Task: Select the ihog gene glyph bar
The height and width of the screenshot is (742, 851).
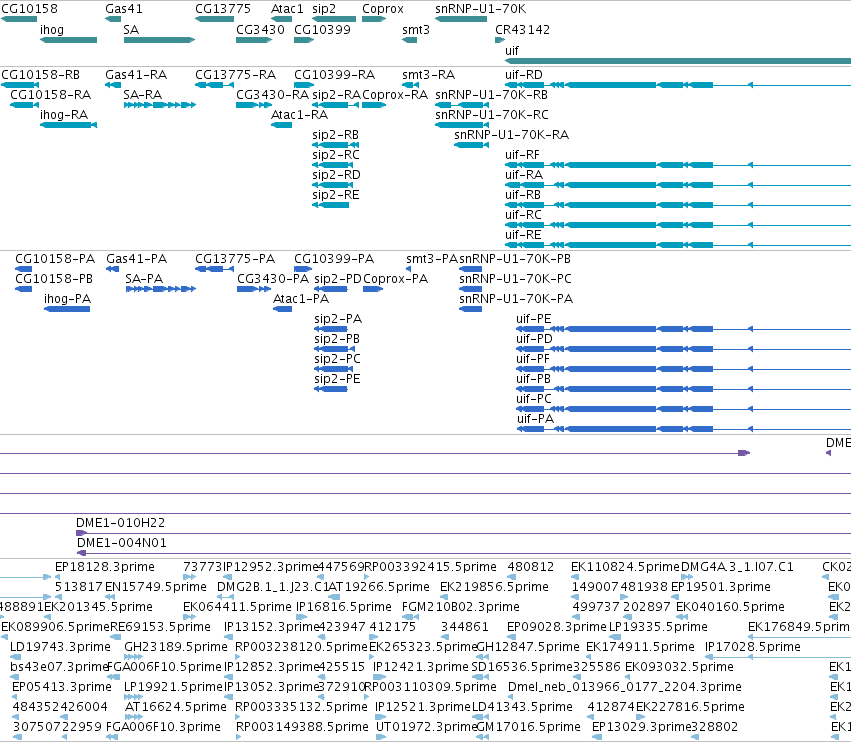Action: click(x=68, y=40)
